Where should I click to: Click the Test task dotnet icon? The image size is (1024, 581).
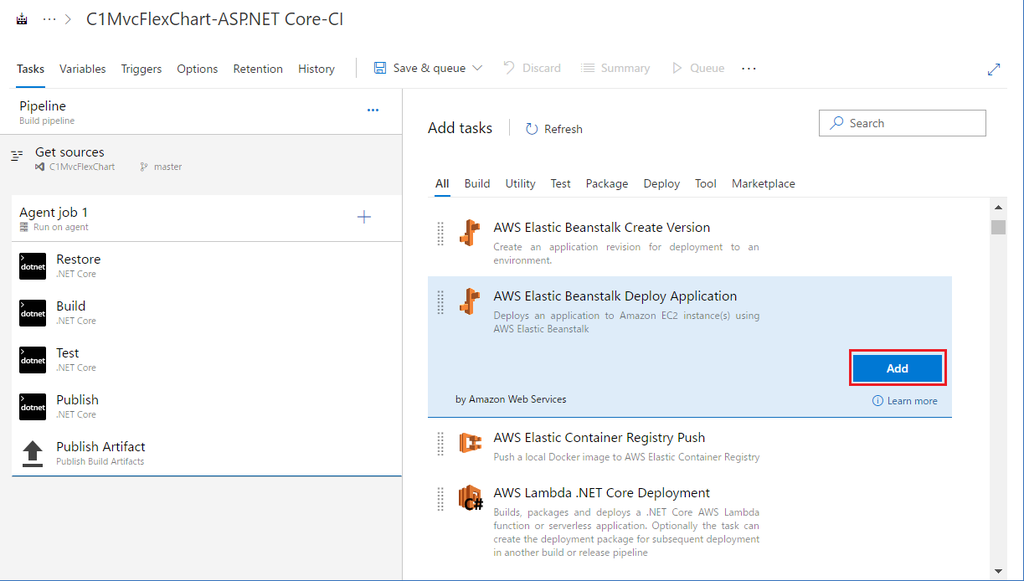(x=33, y=360)
